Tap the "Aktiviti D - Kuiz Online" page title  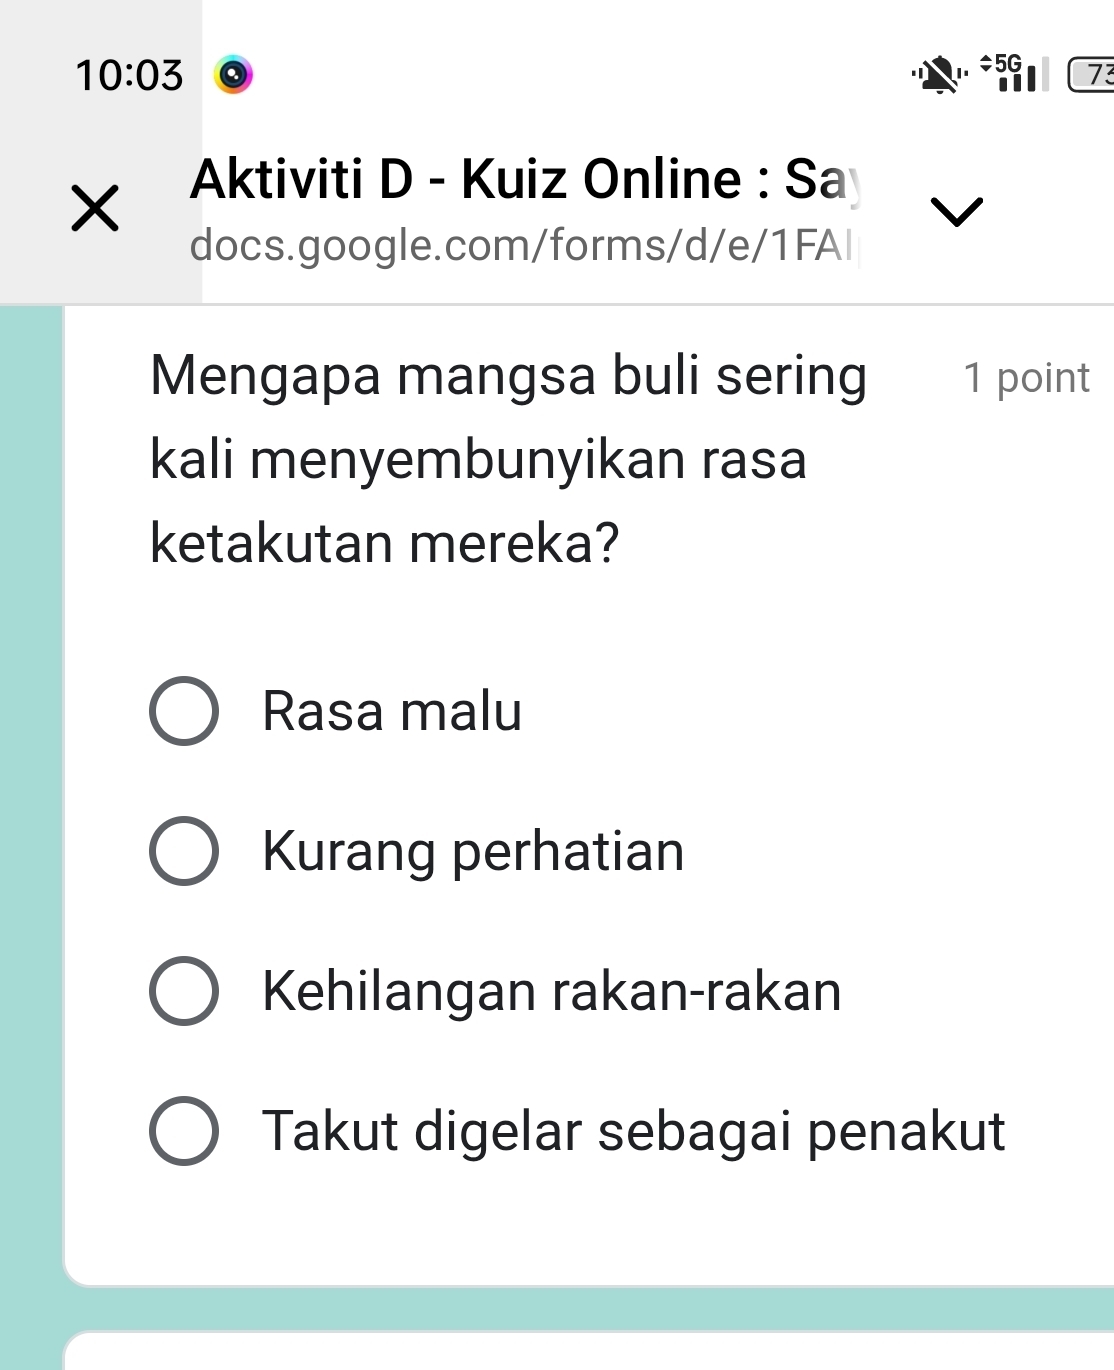(x=524, y=180)
